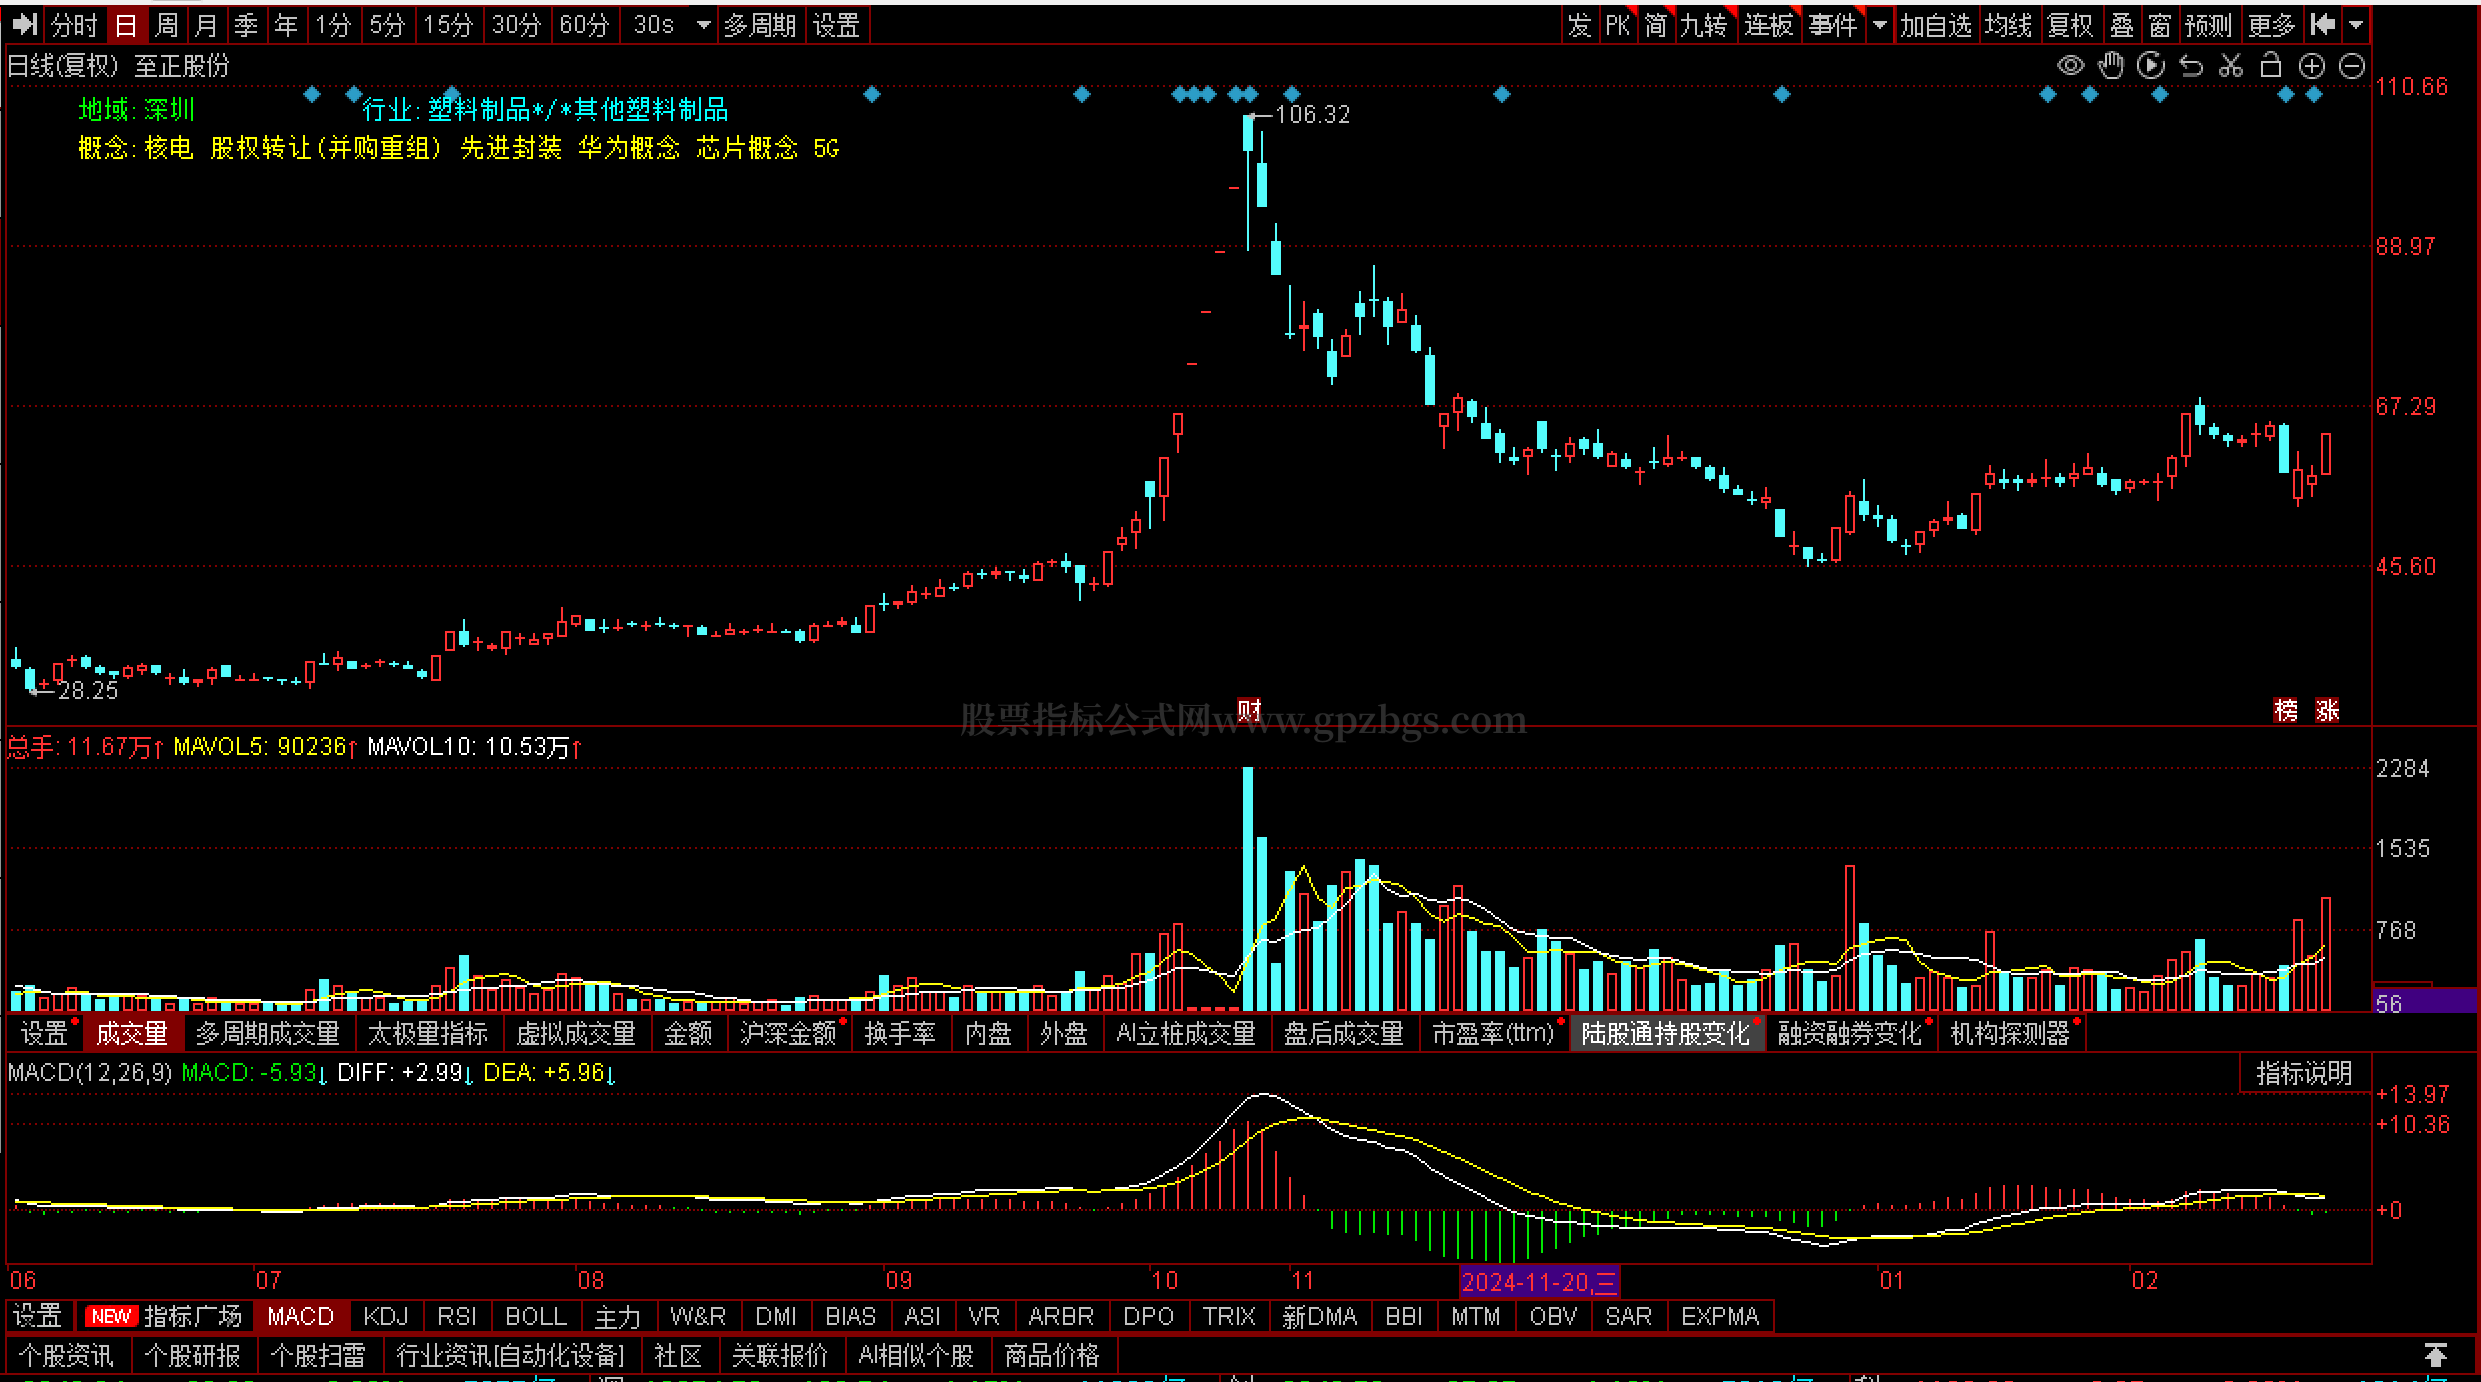Viewport: 2481px width, 1382px height.
Task: Click the 榜 badge on the chart
Action: [2286, 710]
